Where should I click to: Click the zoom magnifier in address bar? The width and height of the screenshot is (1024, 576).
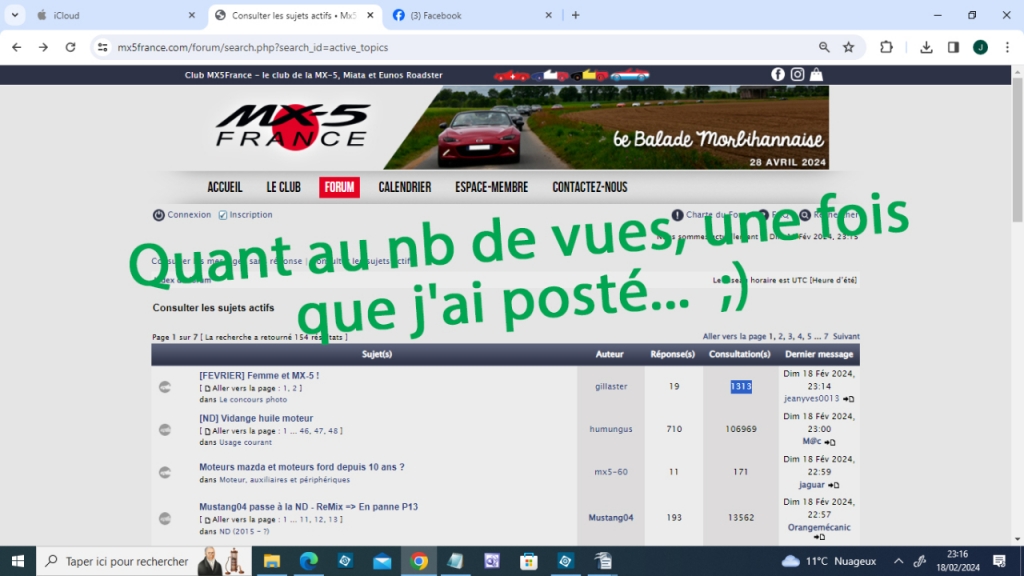pyautogui.click(x=824, y=47)
